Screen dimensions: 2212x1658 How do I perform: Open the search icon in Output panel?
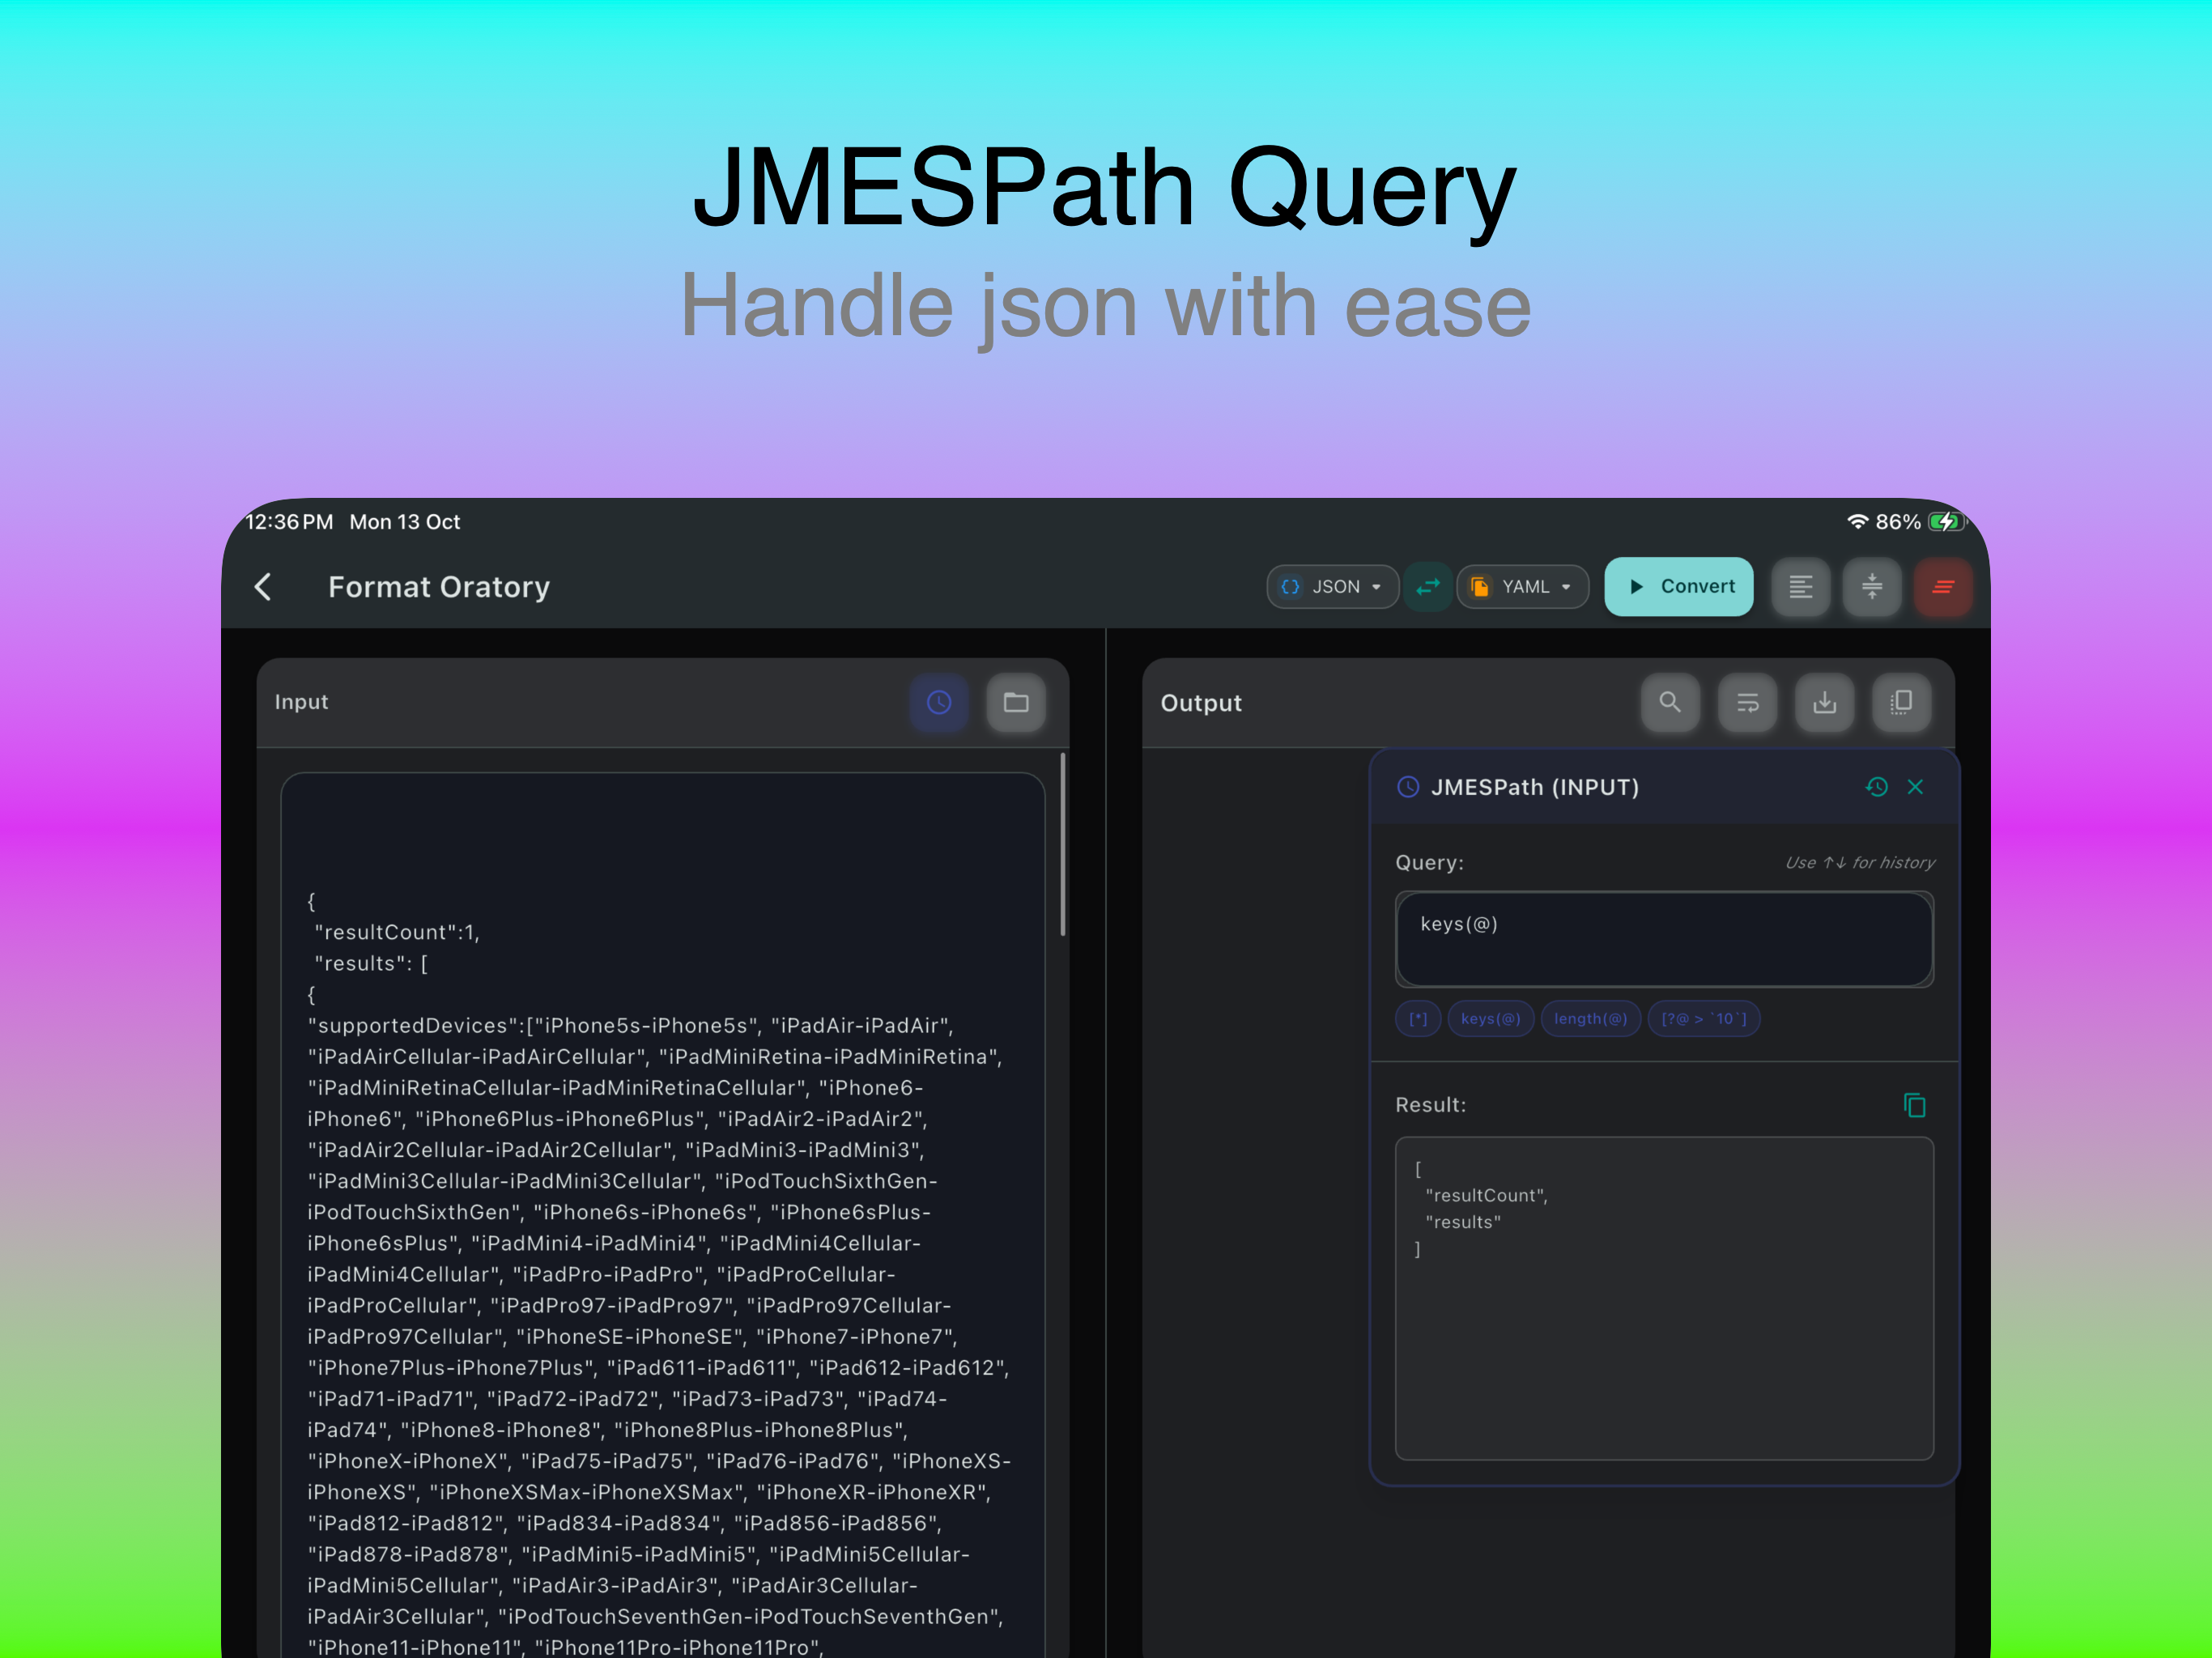1670,703
